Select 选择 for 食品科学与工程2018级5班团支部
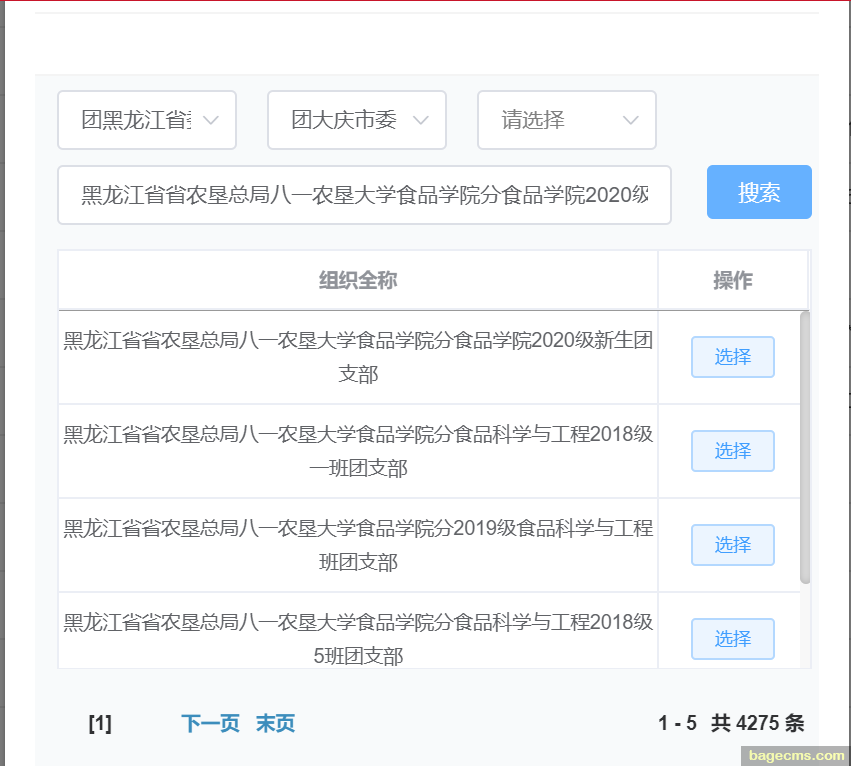The width and height of the screenshot is (851, 766). [732, 639]
